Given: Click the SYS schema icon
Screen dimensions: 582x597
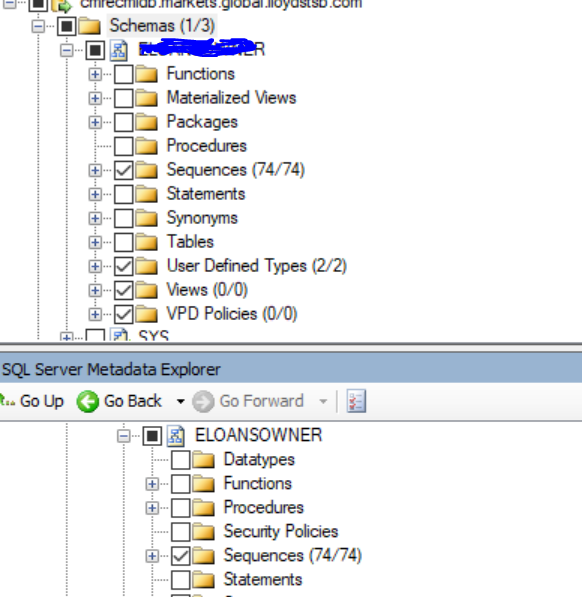Looking at the screenshot, I should coord(119,335).
